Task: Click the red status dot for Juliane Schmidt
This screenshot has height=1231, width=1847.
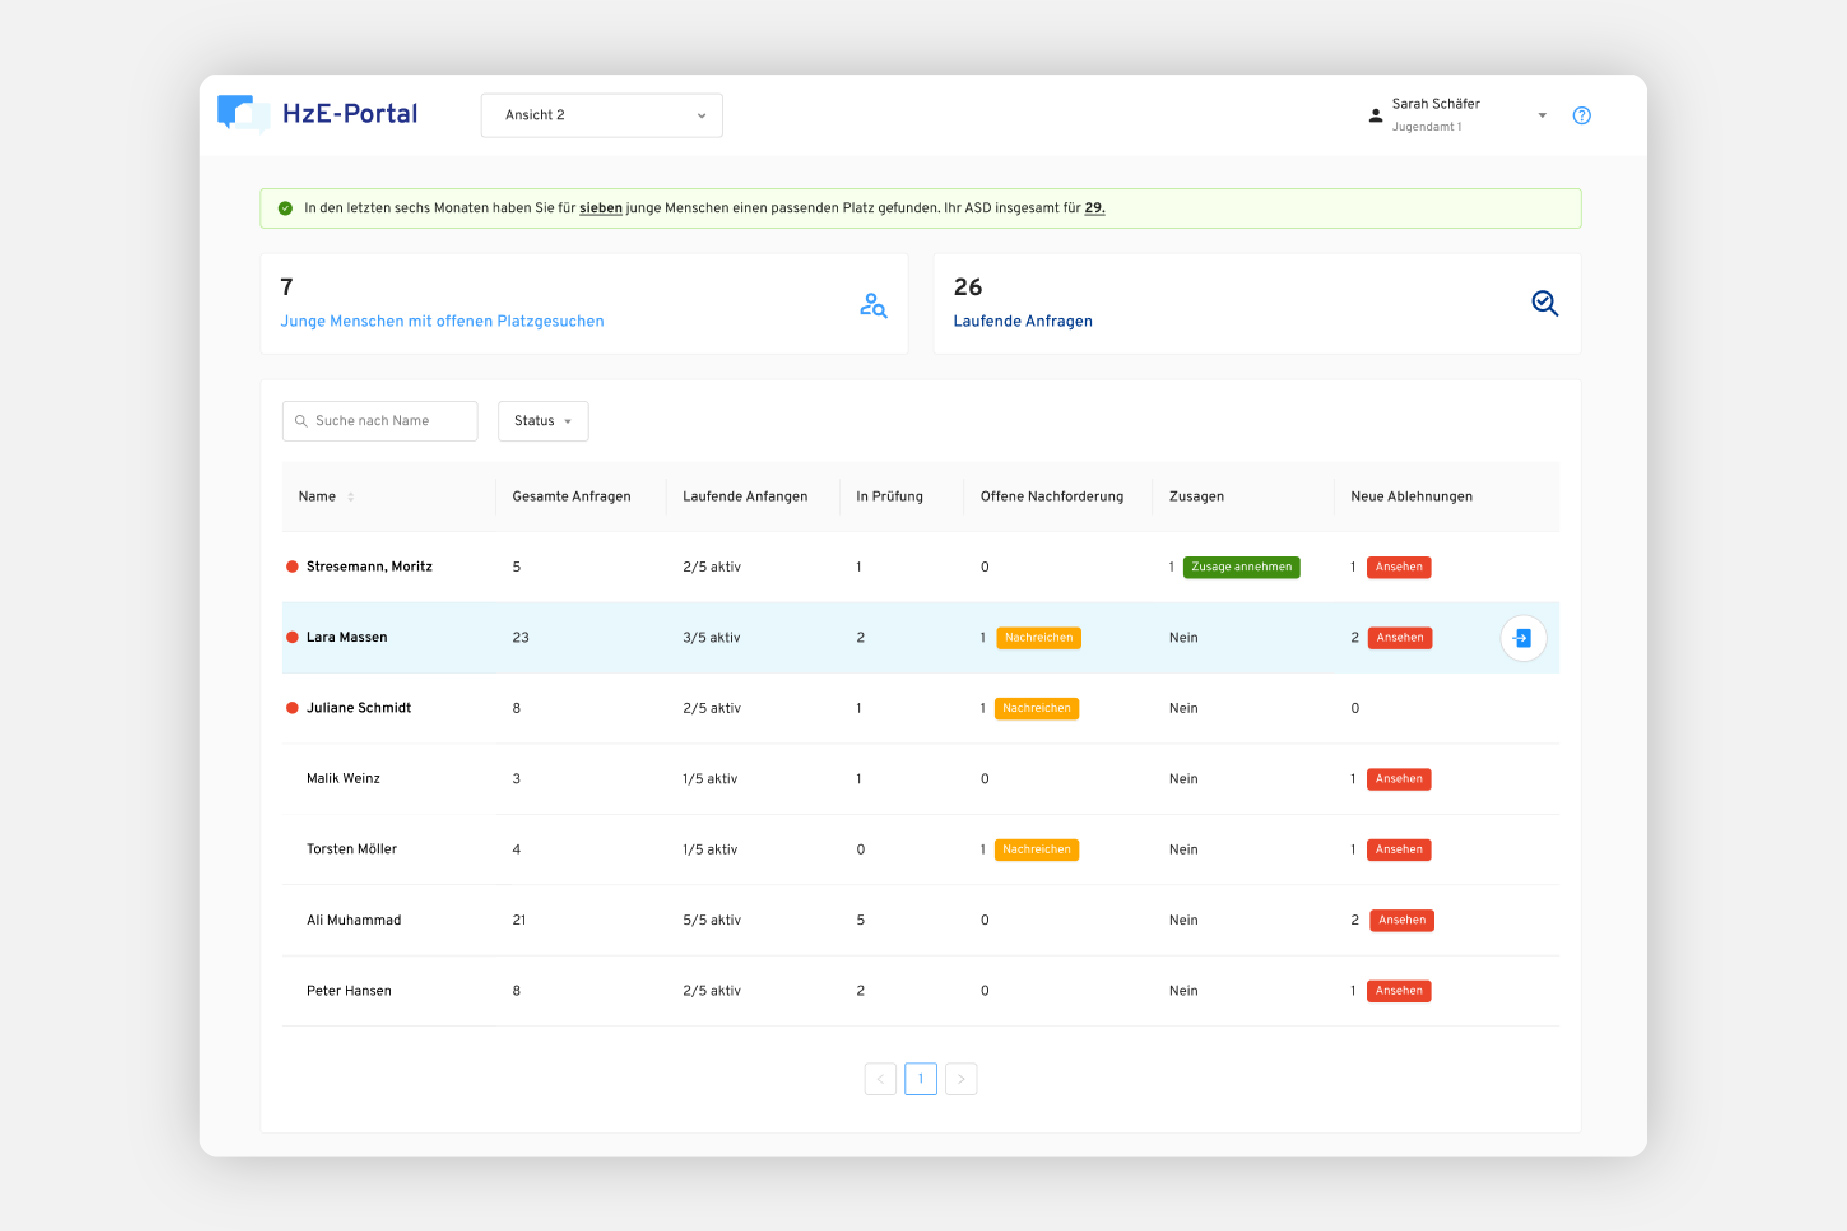Action: click(x=292, y=707)
